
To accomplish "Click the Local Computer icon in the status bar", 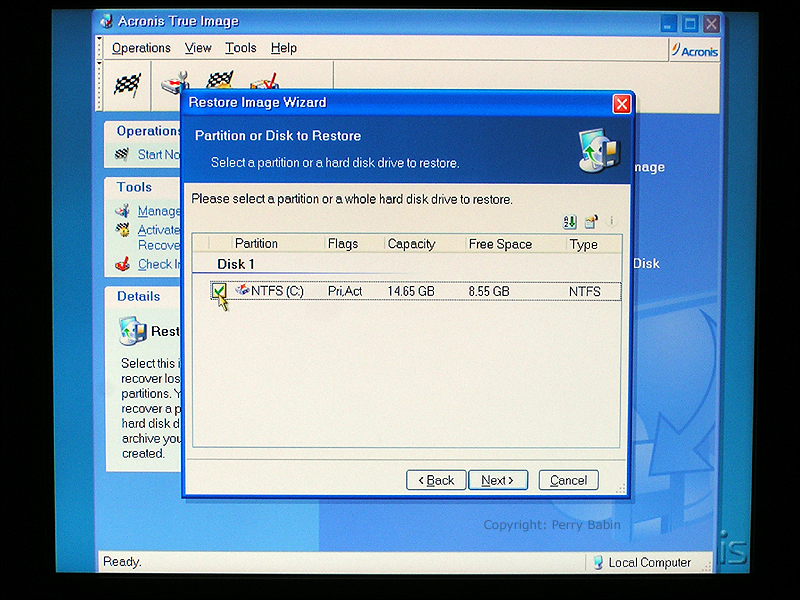I will [598, 562].
